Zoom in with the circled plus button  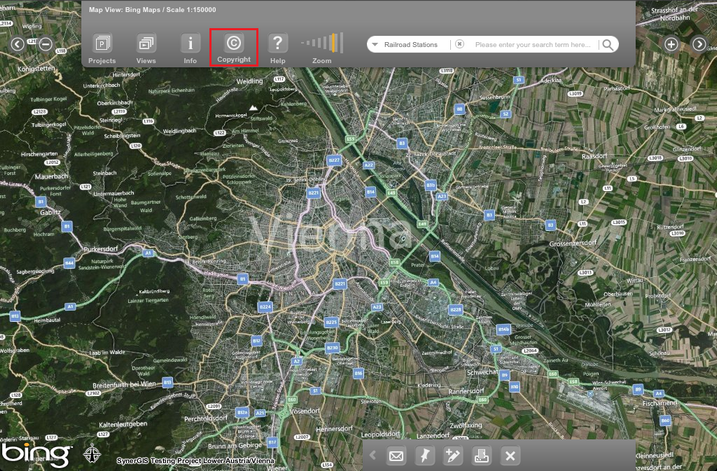tap(671, 44)
